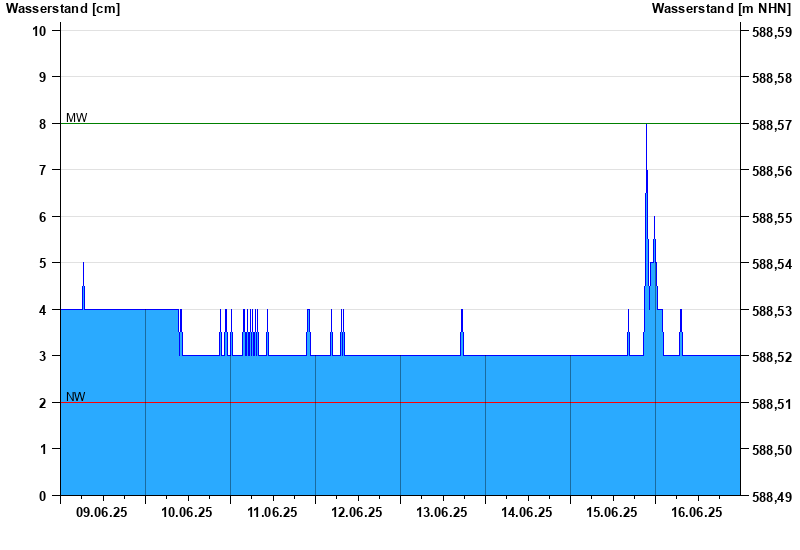Select the 09.06.25 date label
Screen dimensions: 800x550
(x=102, y=512)
